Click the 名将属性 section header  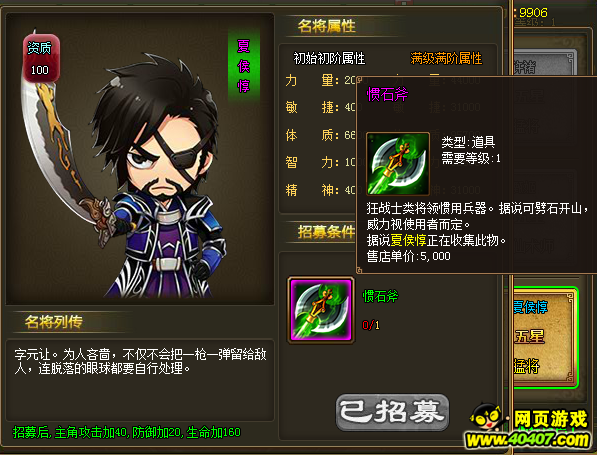pyautogui.click(x=327, y=26)
